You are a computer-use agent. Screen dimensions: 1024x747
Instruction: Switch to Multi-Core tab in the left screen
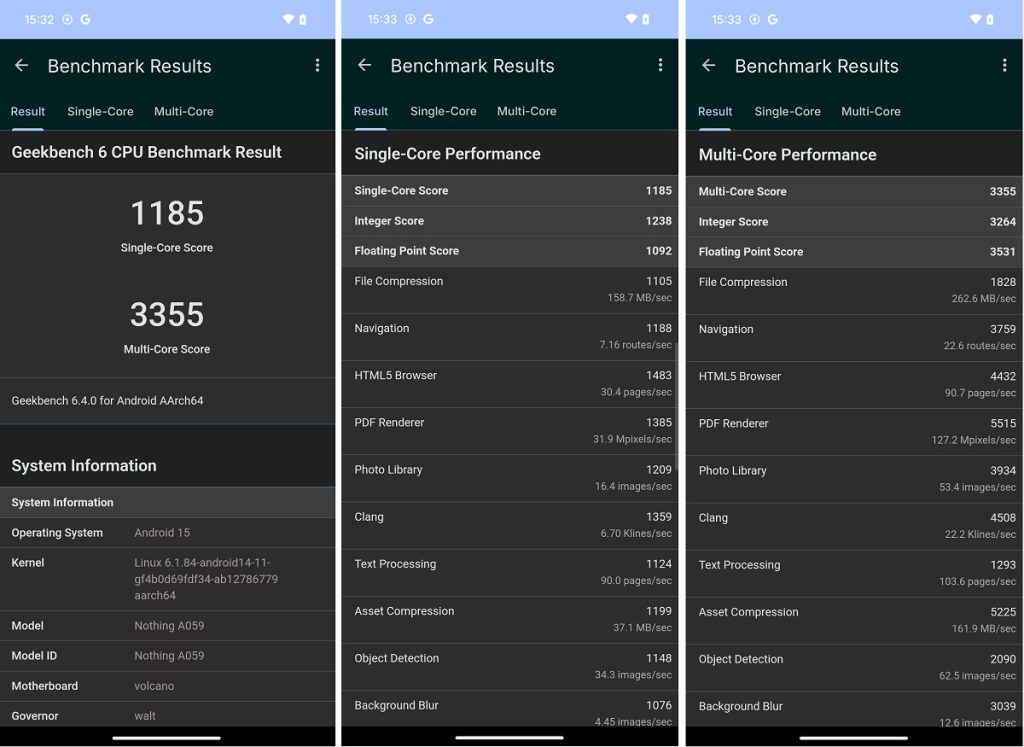[x=184, y=112]
